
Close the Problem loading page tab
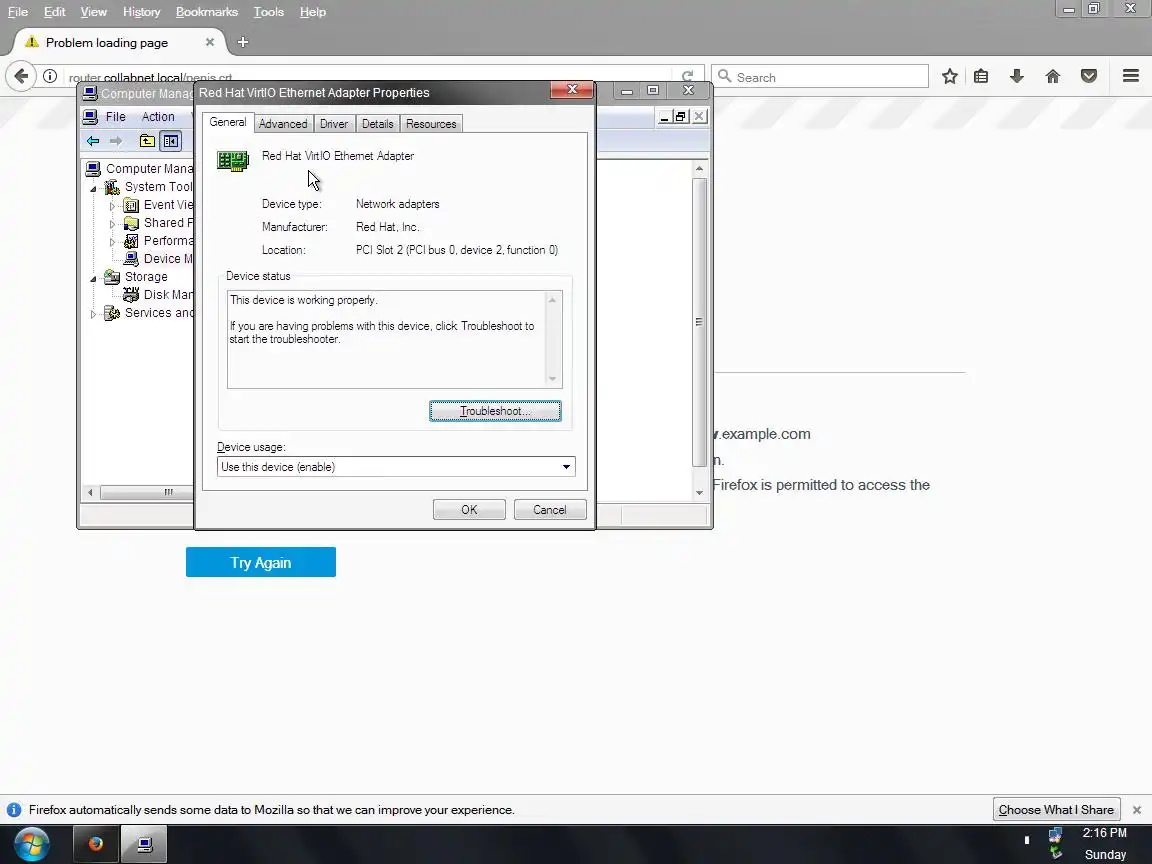tap(210, 43)
